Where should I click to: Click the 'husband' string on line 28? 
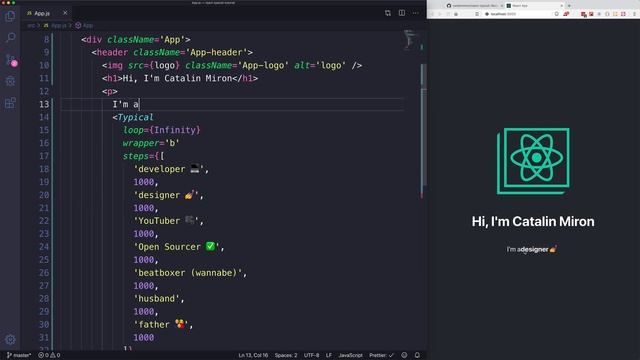[156, 298]
